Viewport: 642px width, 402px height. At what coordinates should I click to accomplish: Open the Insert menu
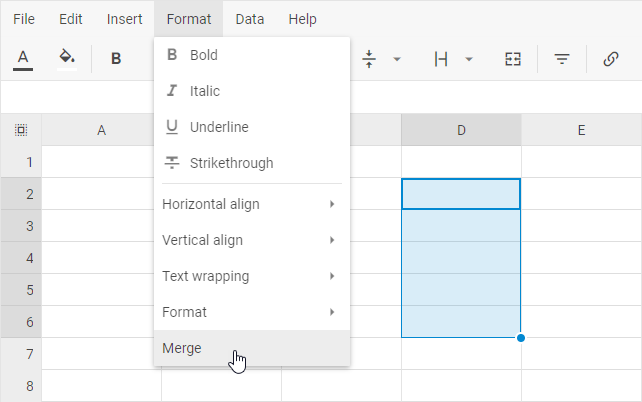point(124,19)
